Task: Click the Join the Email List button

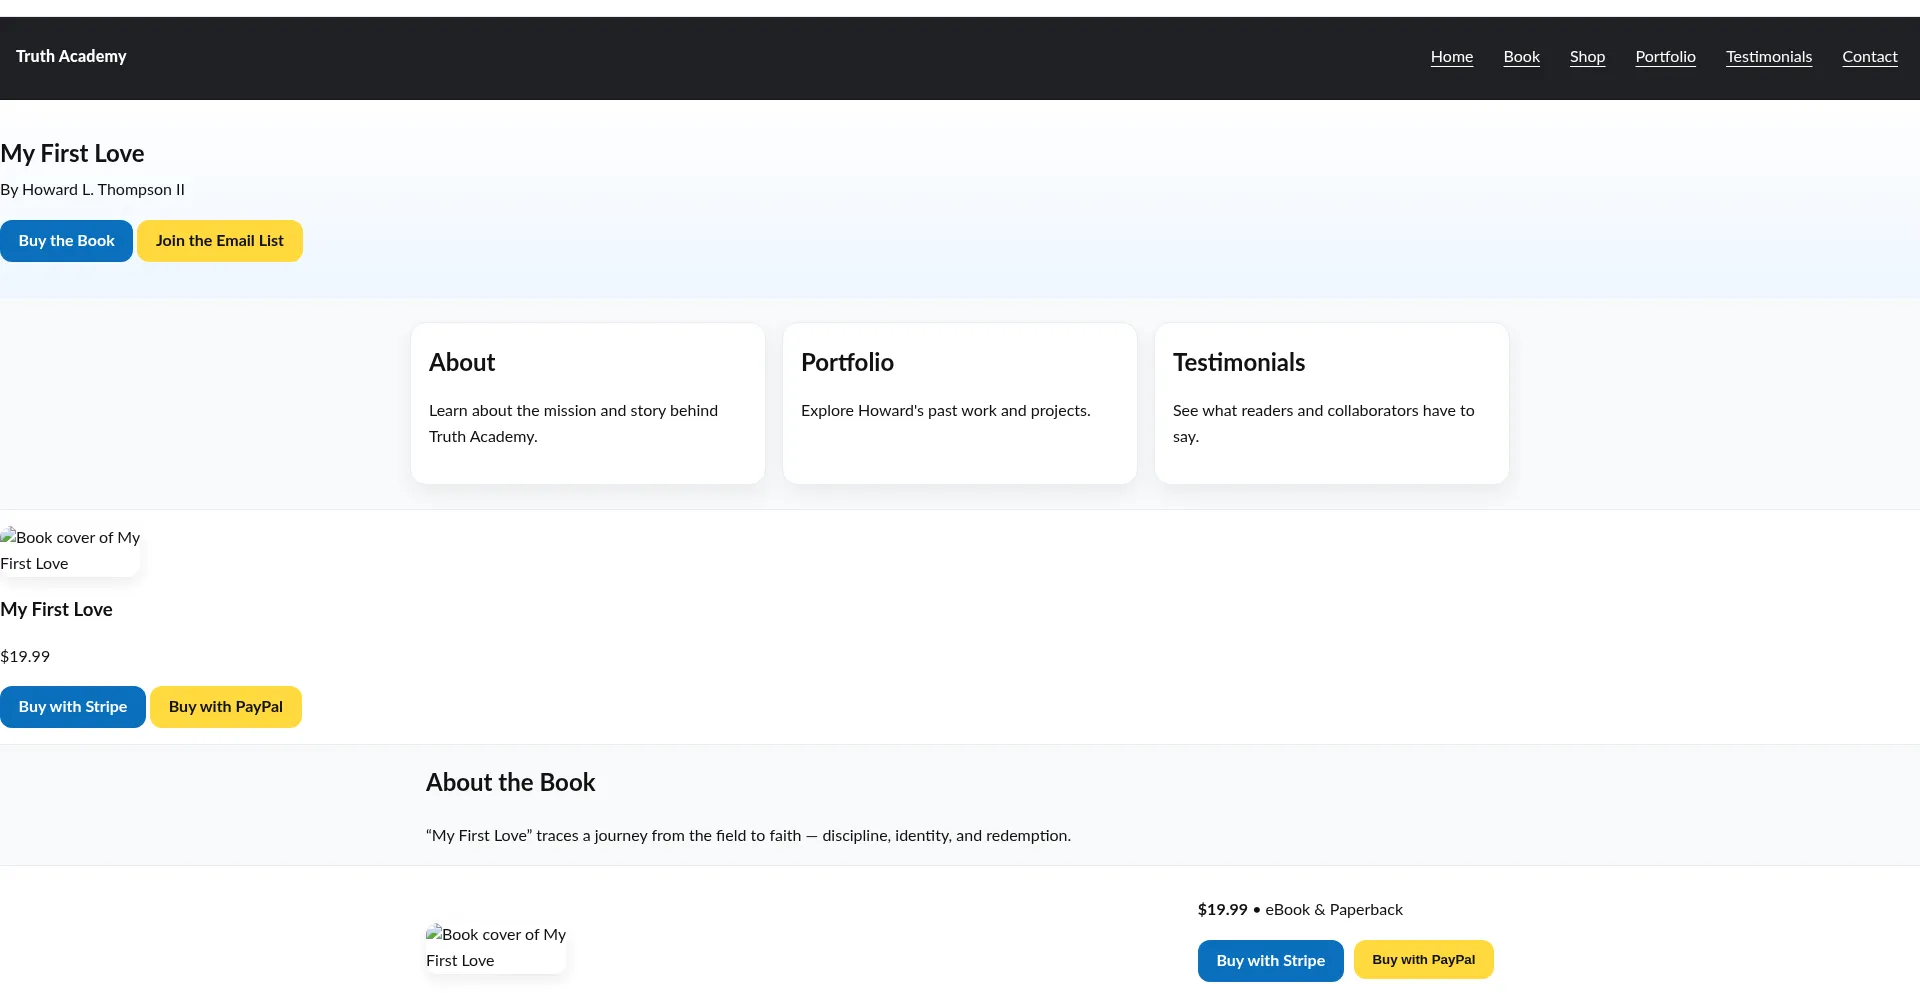Action: point(219,241)
